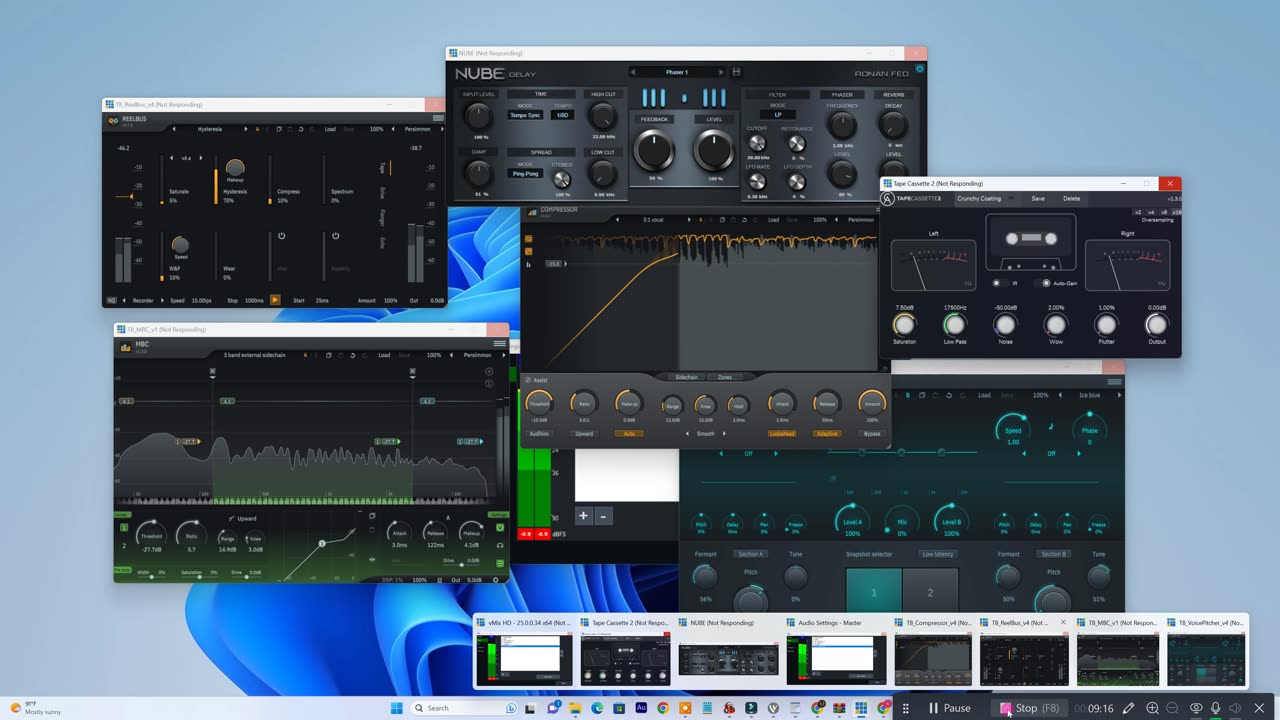Click the recorder zoom in icon

1152,708
